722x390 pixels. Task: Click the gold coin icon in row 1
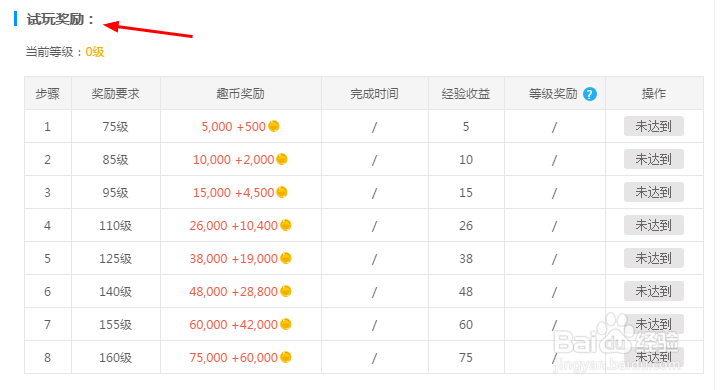pos(274,126)
